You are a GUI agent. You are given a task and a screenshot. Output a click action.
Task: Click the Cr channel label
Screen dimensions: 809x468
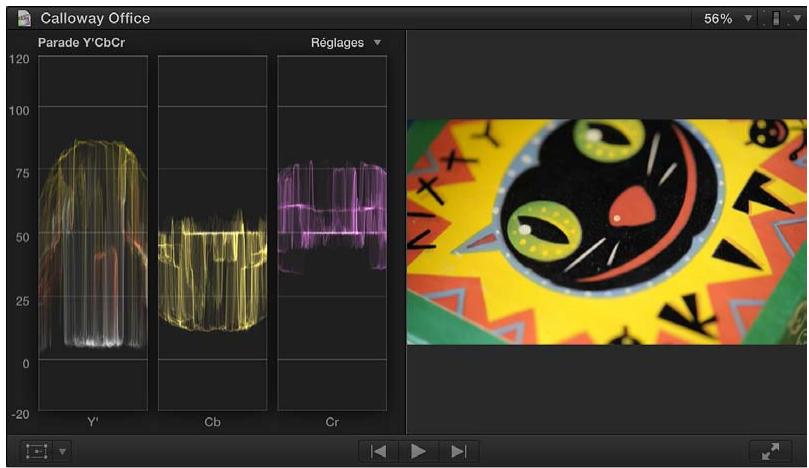pos(332,422)
